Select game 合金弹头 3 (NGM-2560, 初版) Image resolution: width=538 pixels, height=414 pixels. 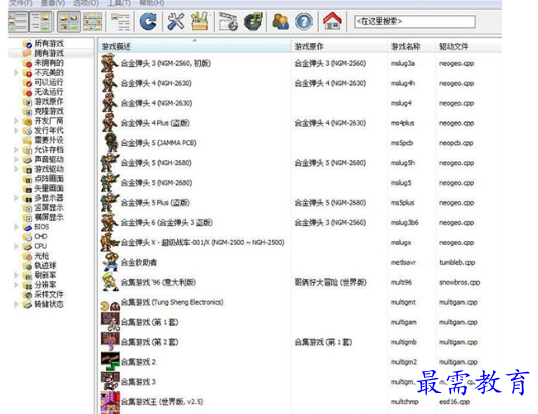point(166,63)
